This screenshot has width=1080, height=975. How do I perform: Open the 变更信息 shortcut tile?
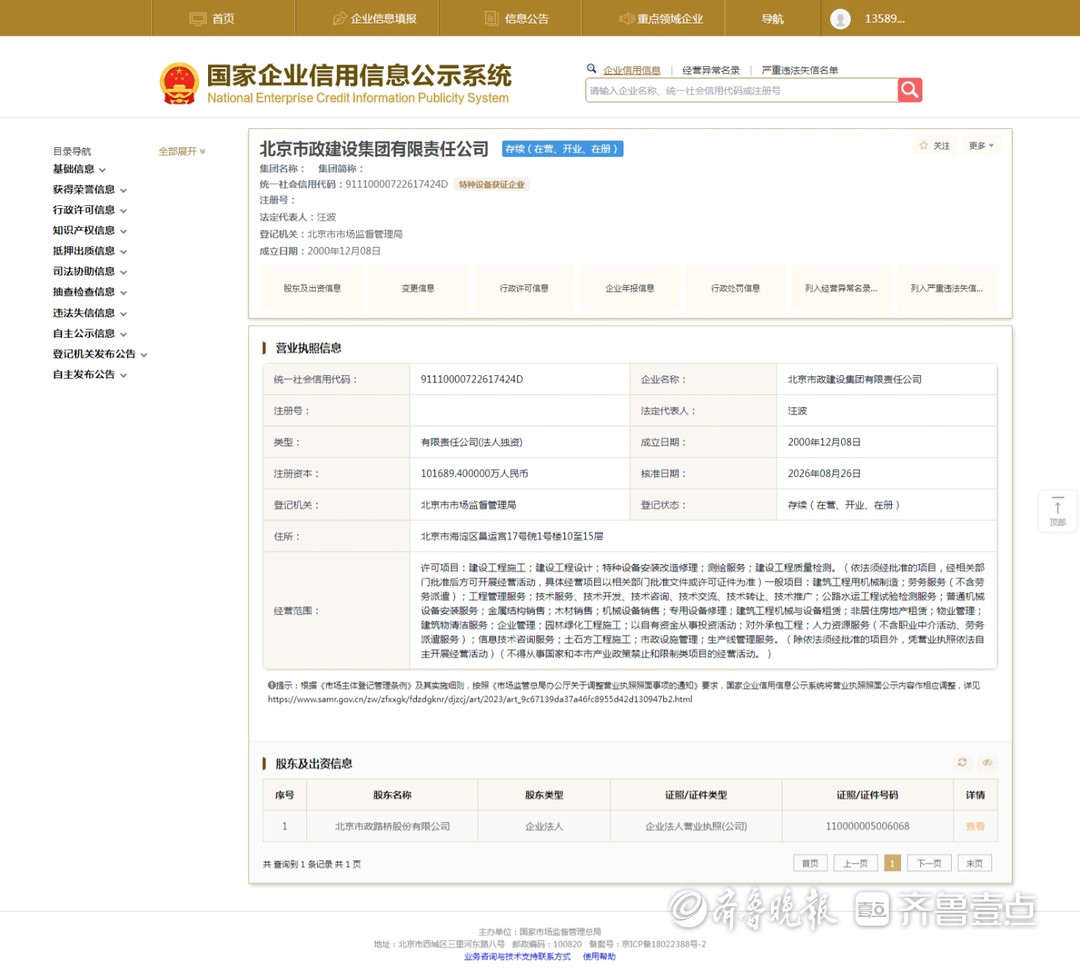pyautogui.click(x=418, y=288)
